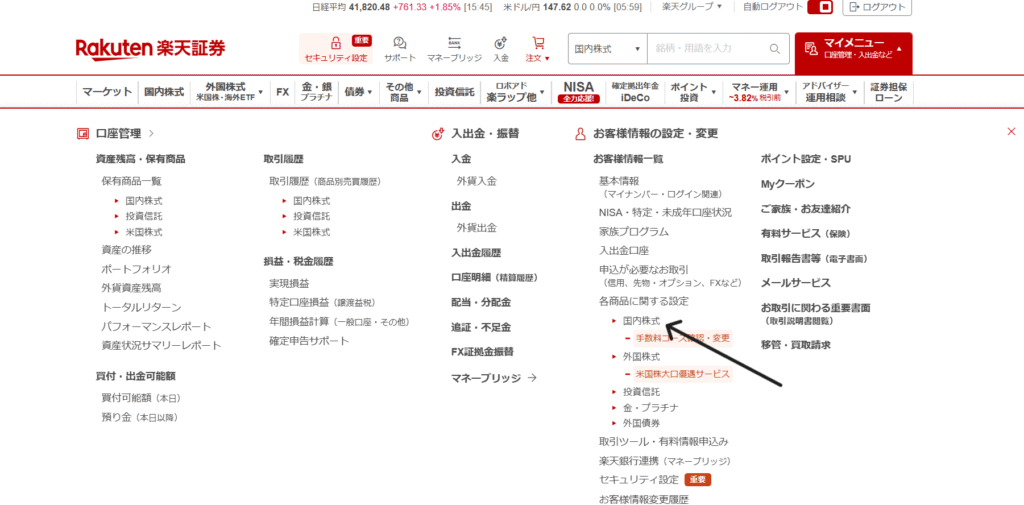
Task: Close the My Menu panel with X
Action: pyautogui.click(x=1011, y=132)
